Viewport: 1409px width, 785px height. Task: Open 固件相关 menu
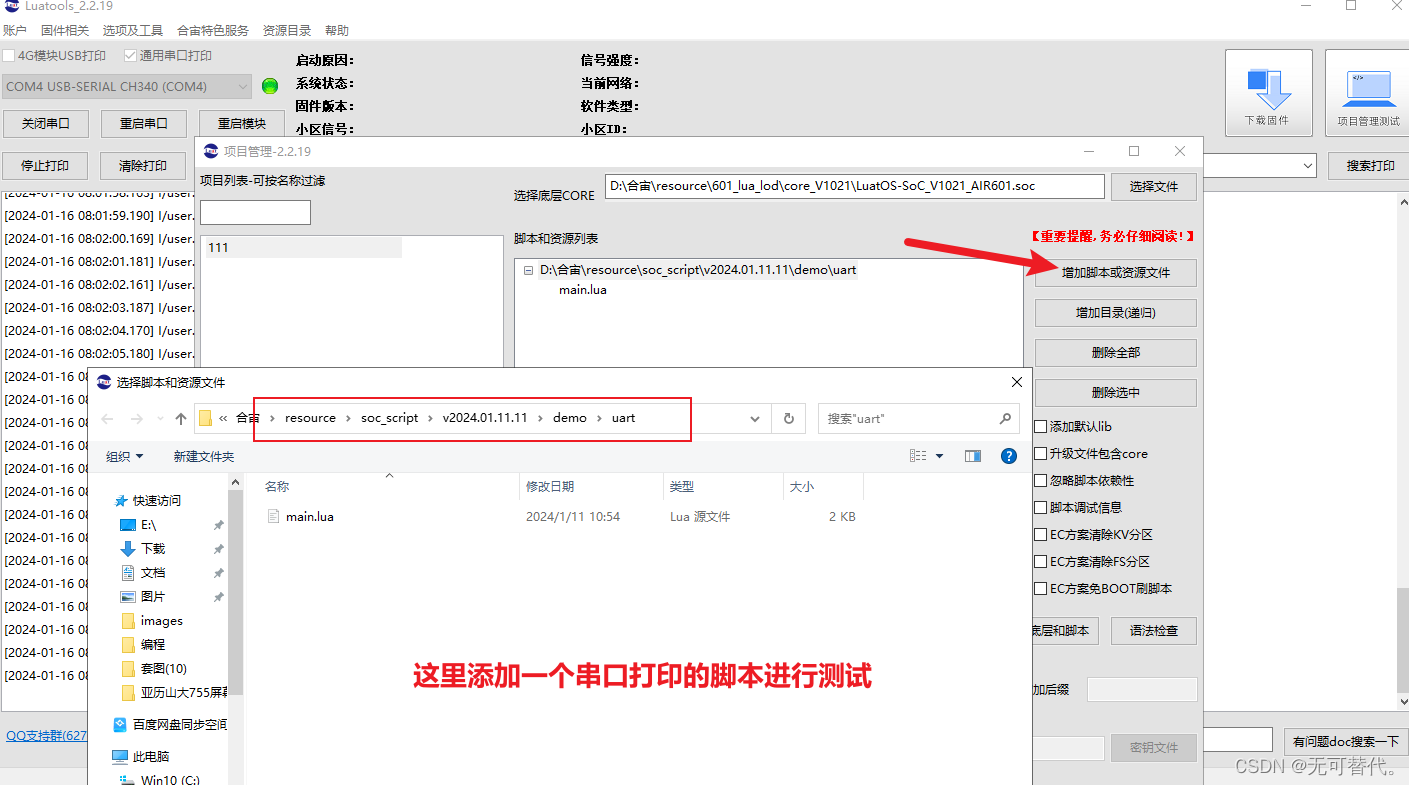click(x=65, y=31)
